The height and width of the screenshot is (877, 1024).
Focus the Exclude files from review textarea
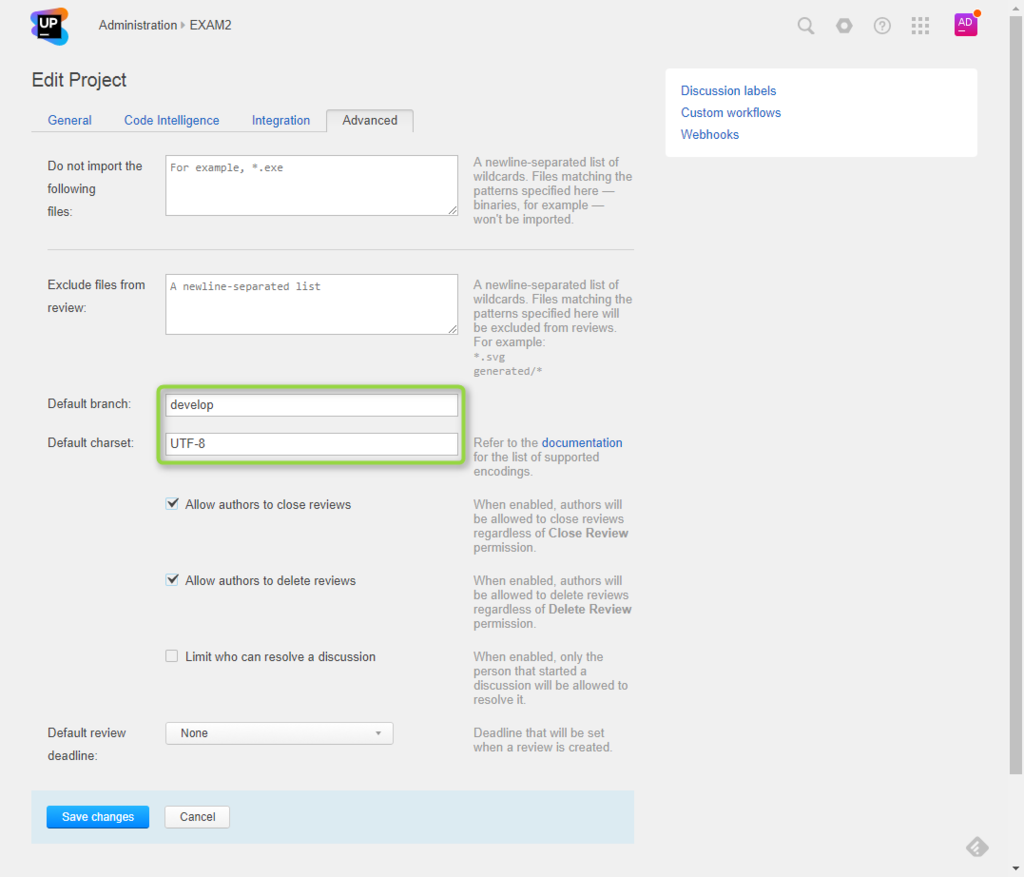click(312, 304)
